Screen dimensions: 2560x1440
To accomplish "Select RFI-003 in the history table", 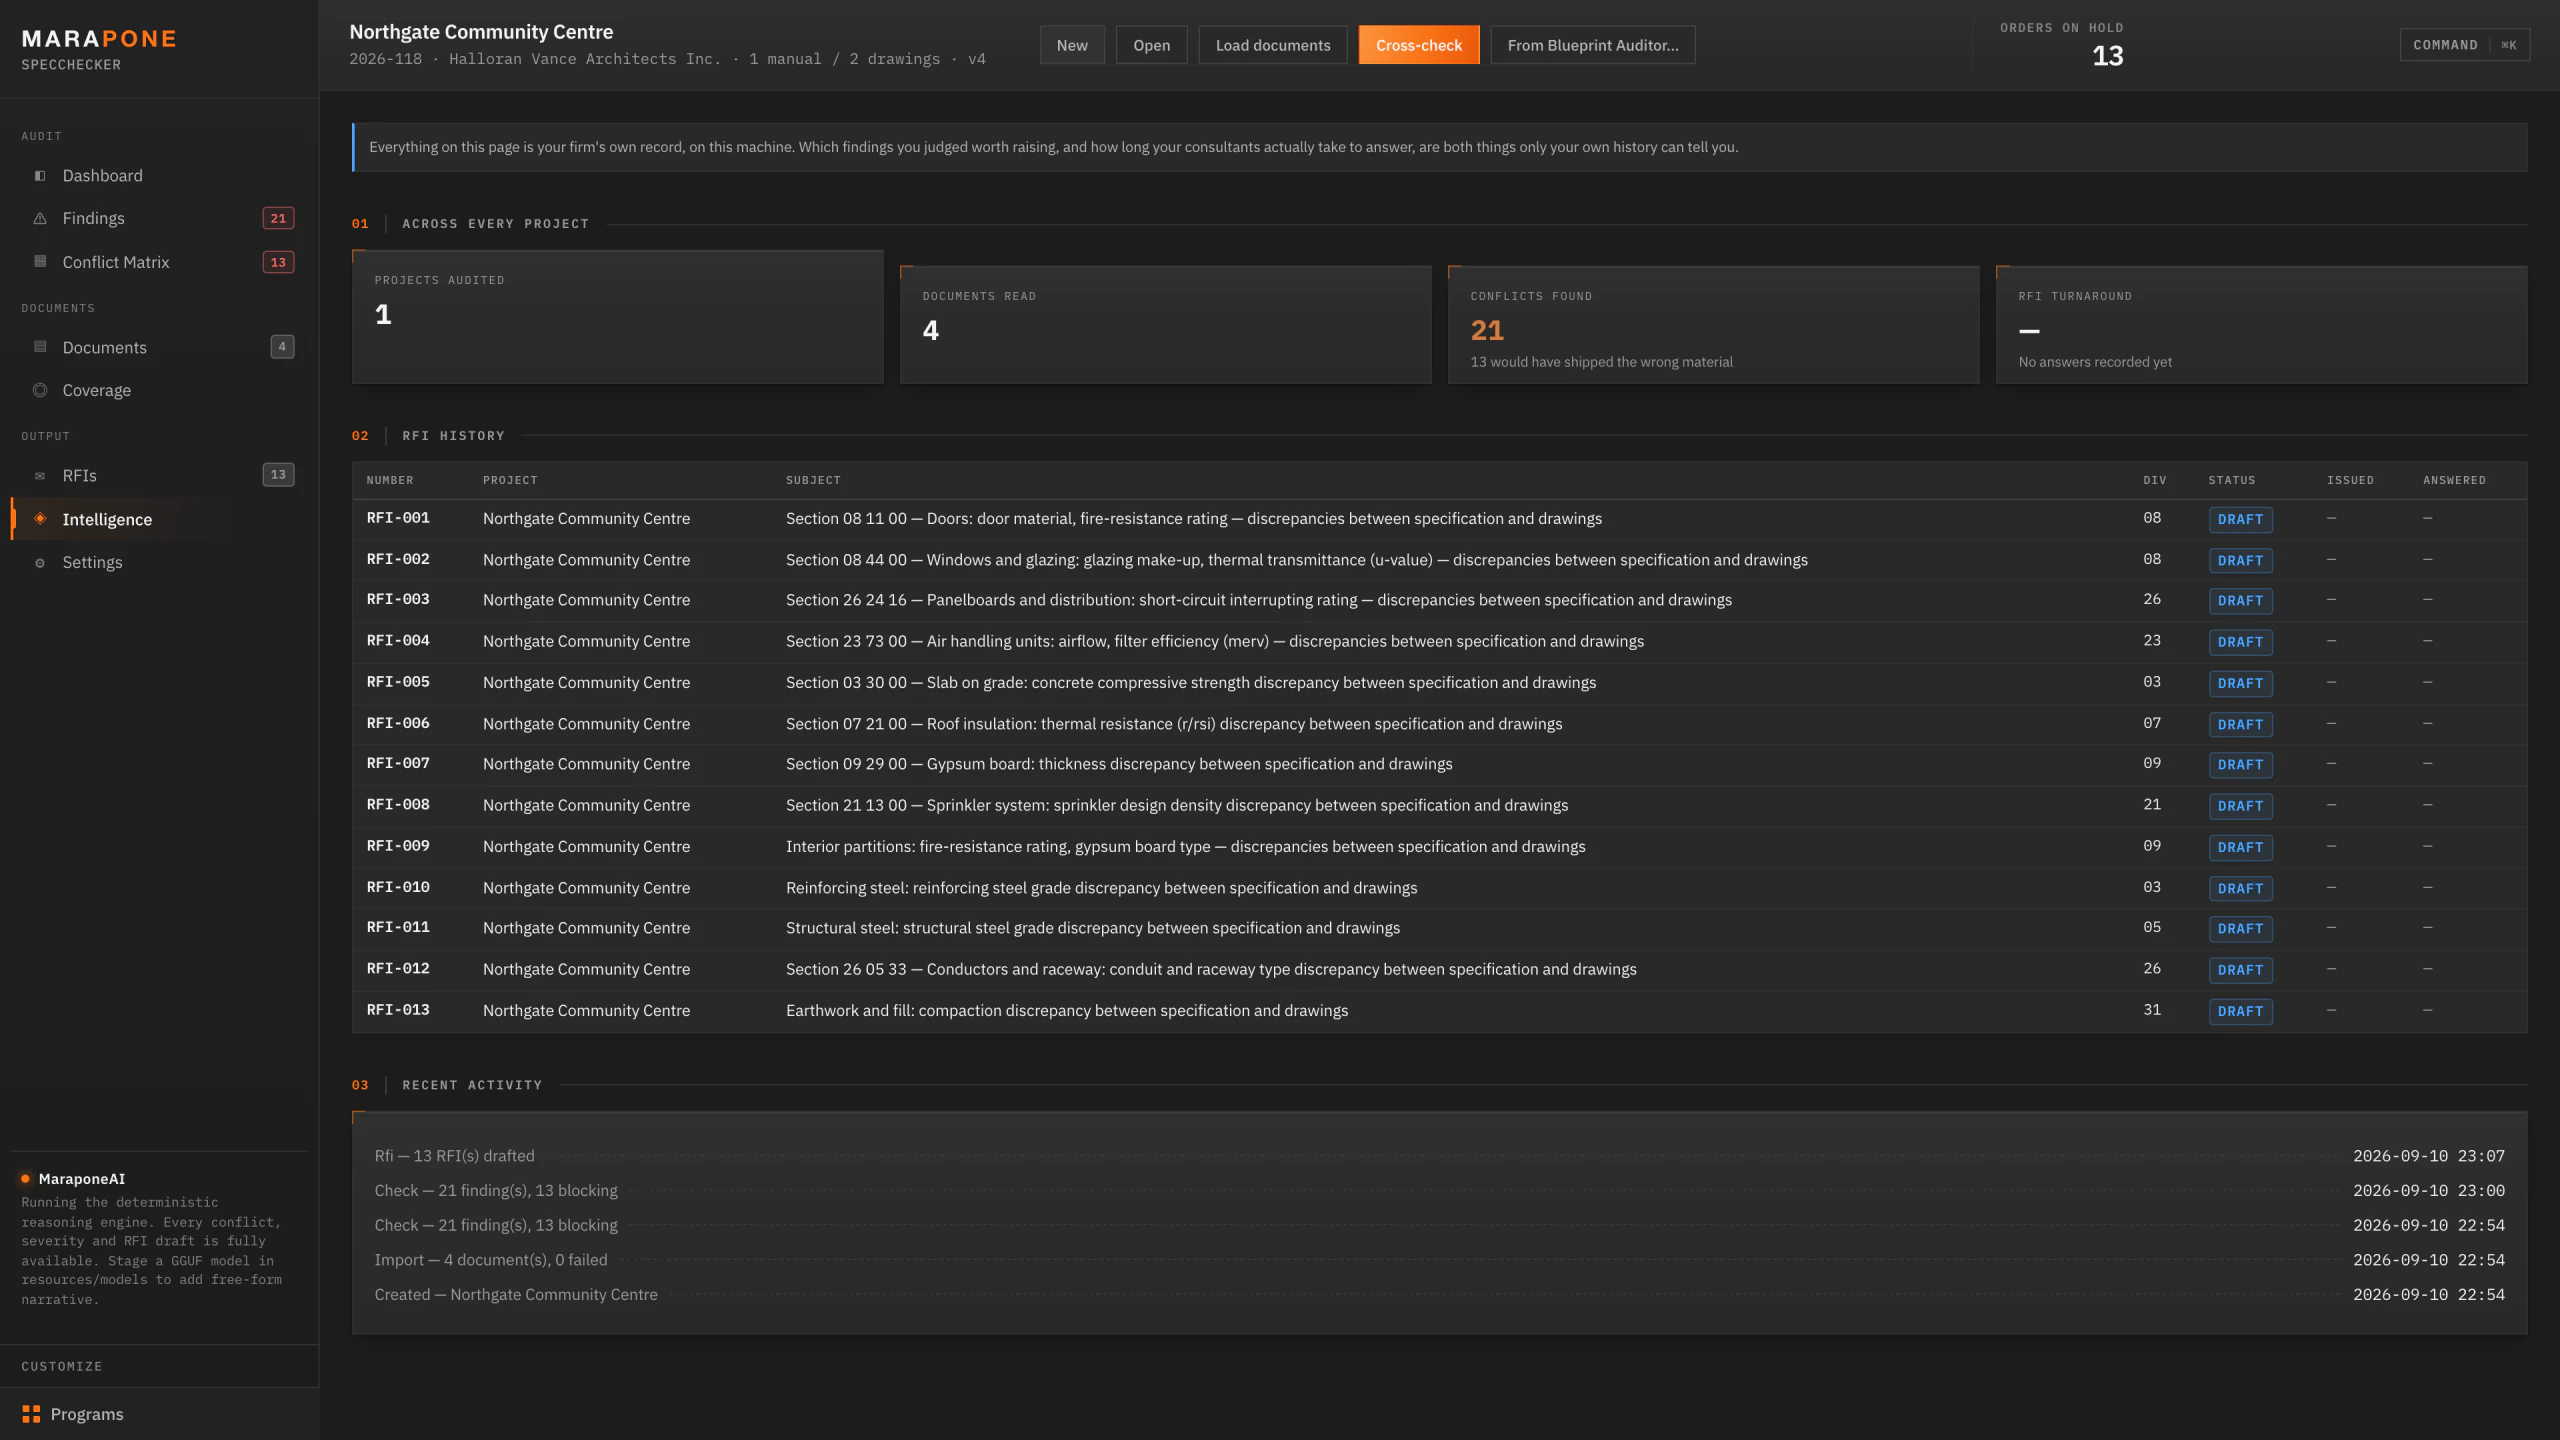I will tap(398, 599).
